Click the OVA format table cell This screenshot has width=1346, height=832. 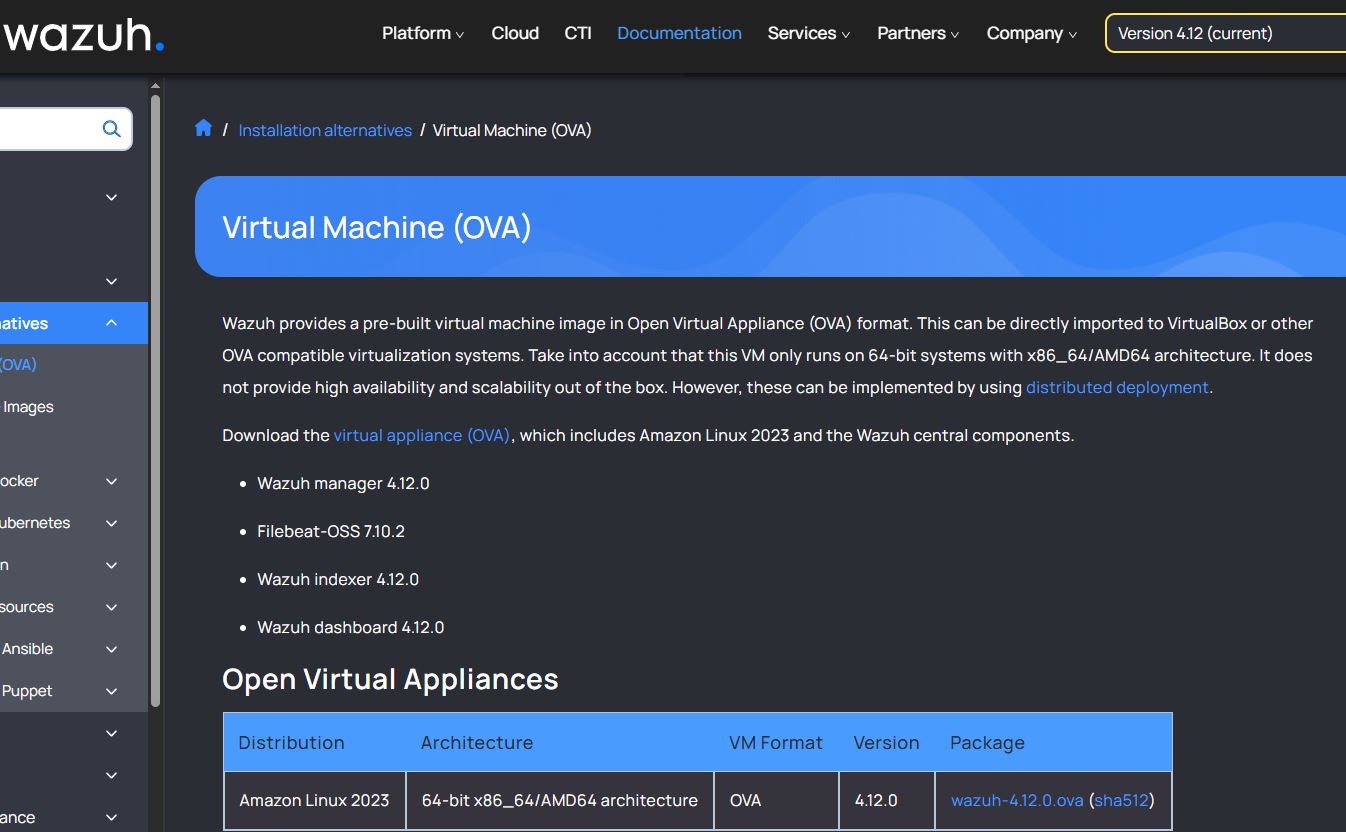point(776,800)
